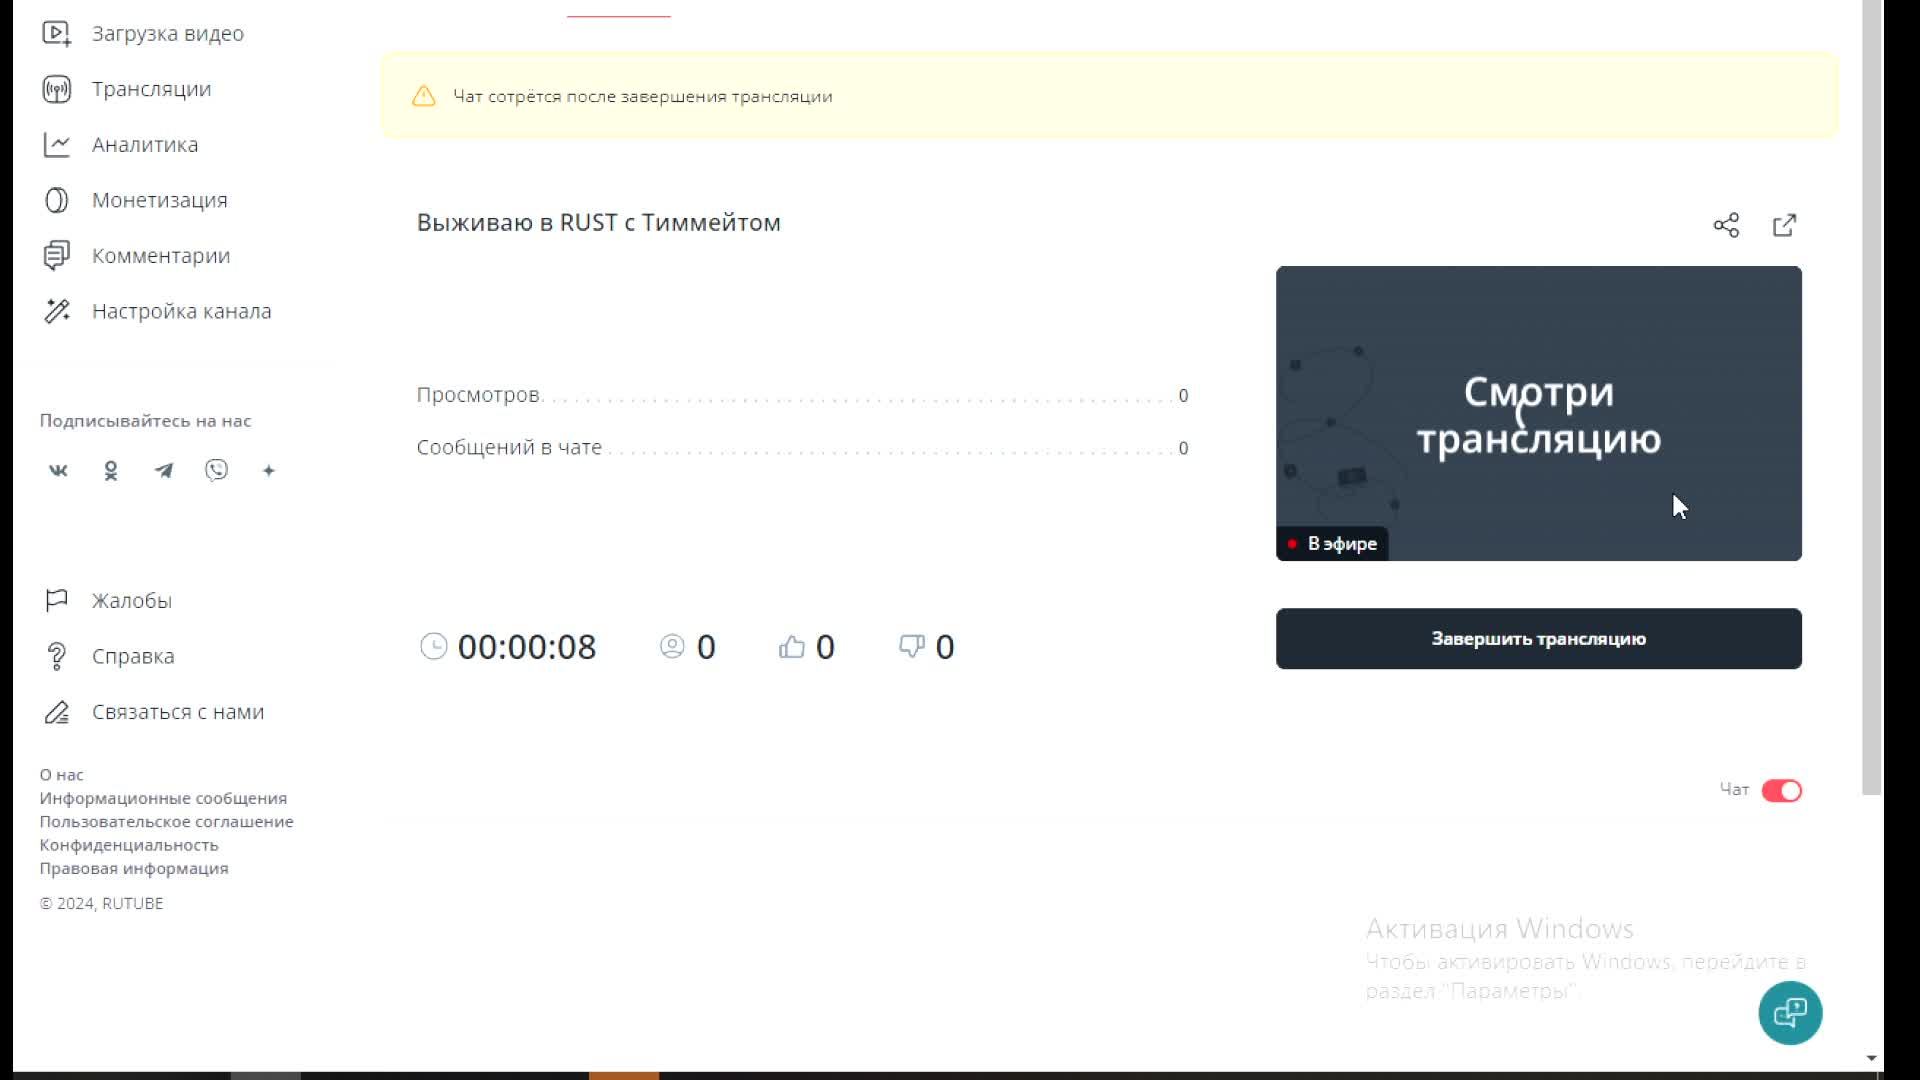The width and height of the screenshot is (1920, 1080).
Task: Click the Жалобы flag icon
Action: pos(57,600)
